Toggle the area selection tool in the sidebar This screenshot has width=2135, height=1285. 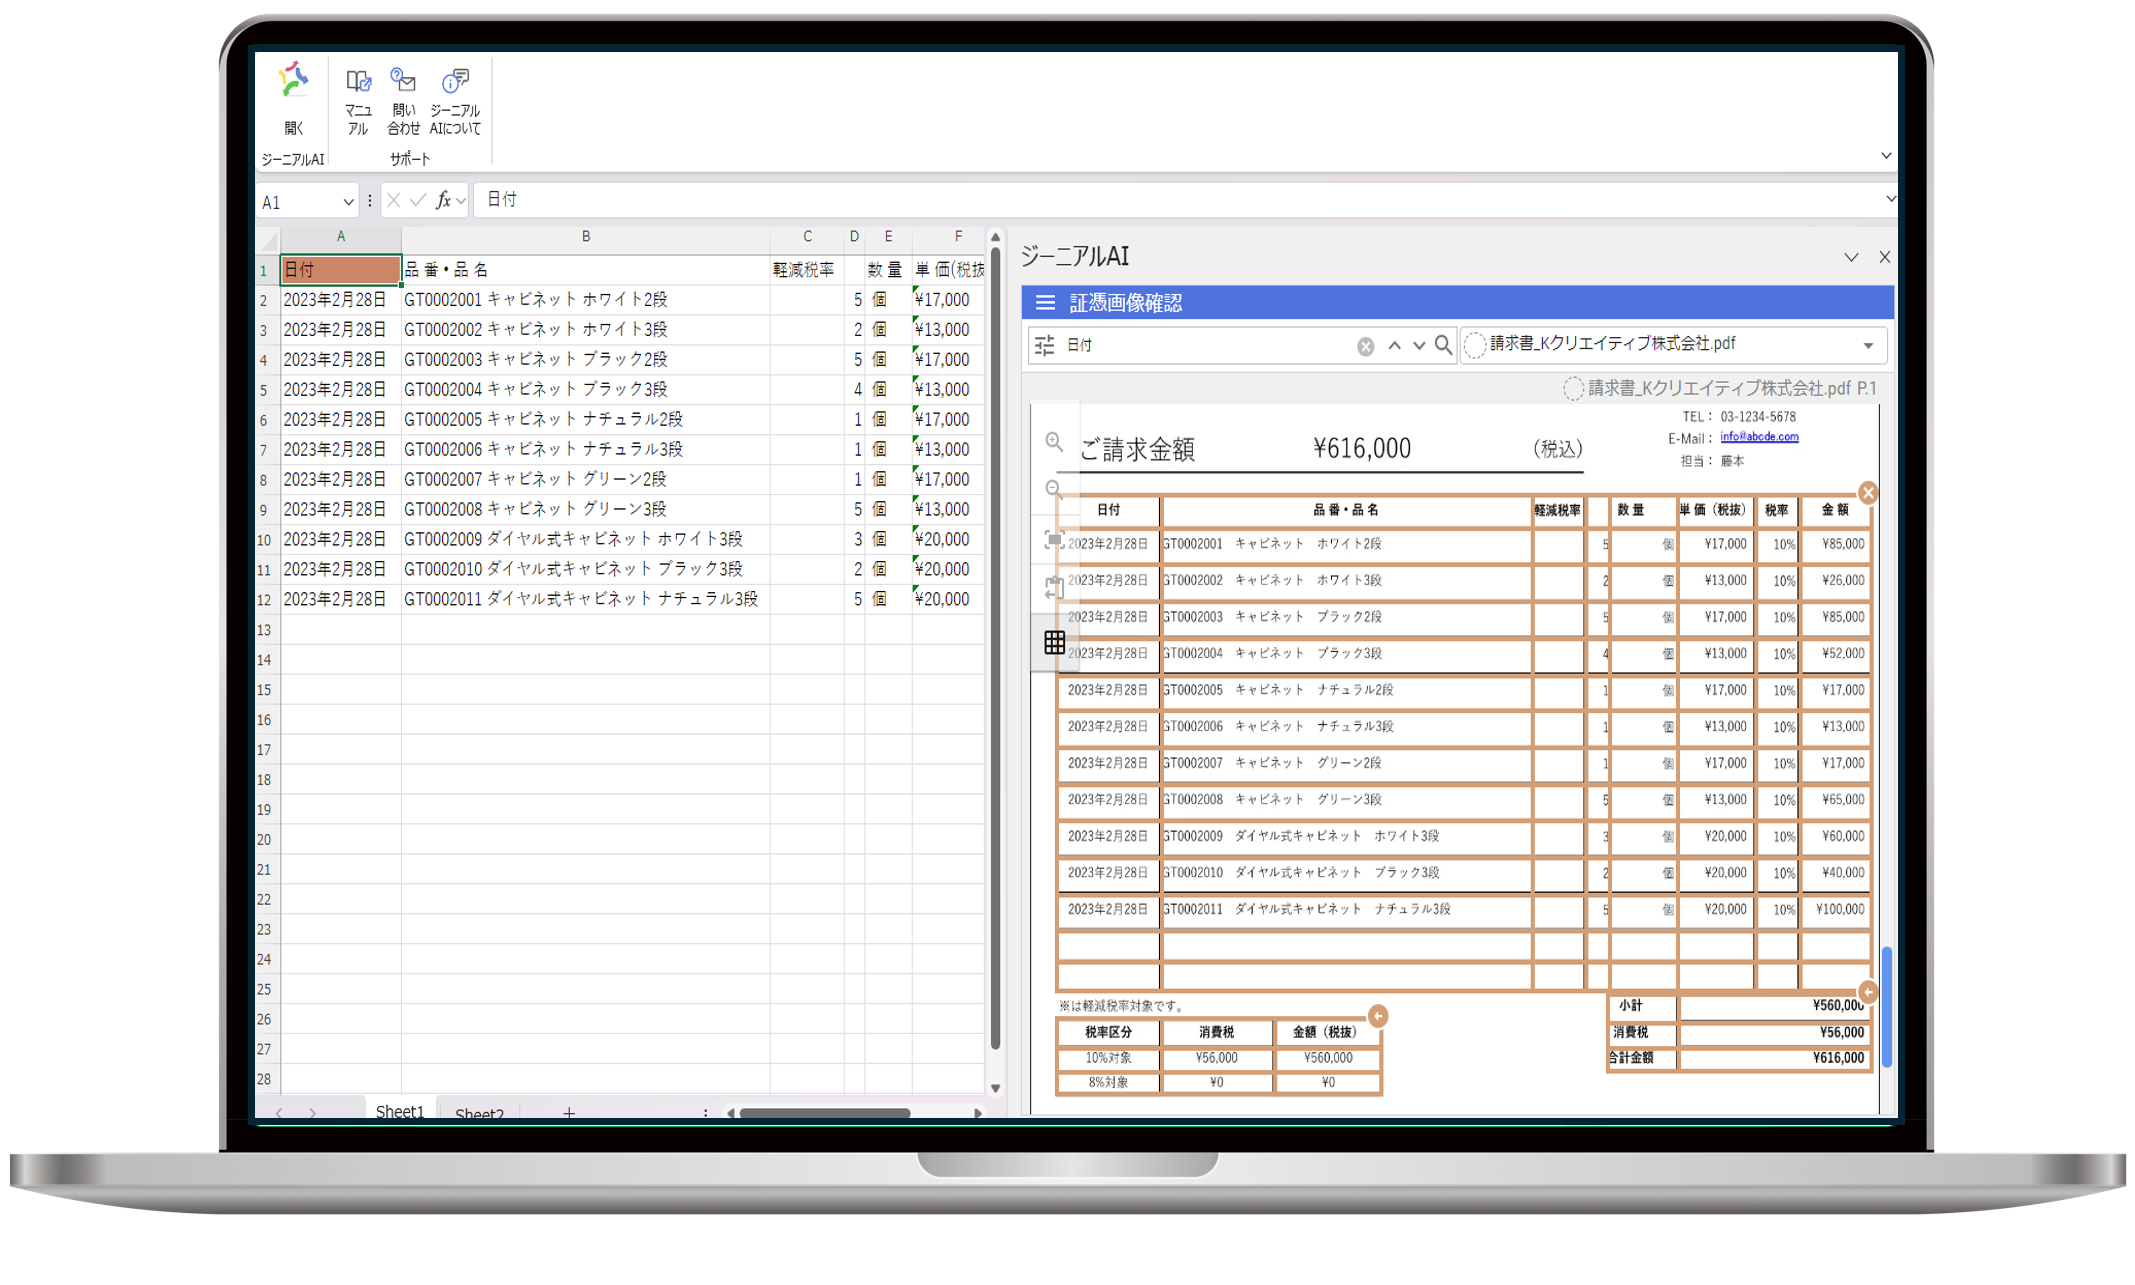(1055, 539)
